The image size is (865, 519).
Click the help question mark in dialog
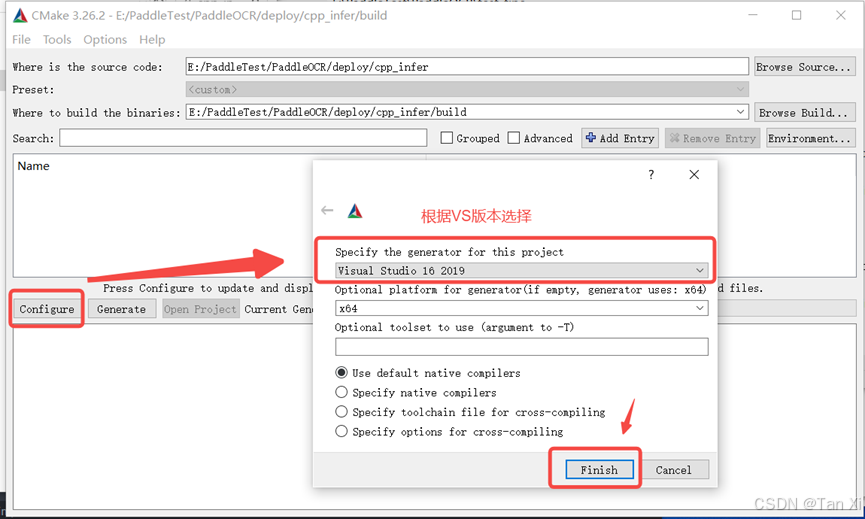click(651, 175)
